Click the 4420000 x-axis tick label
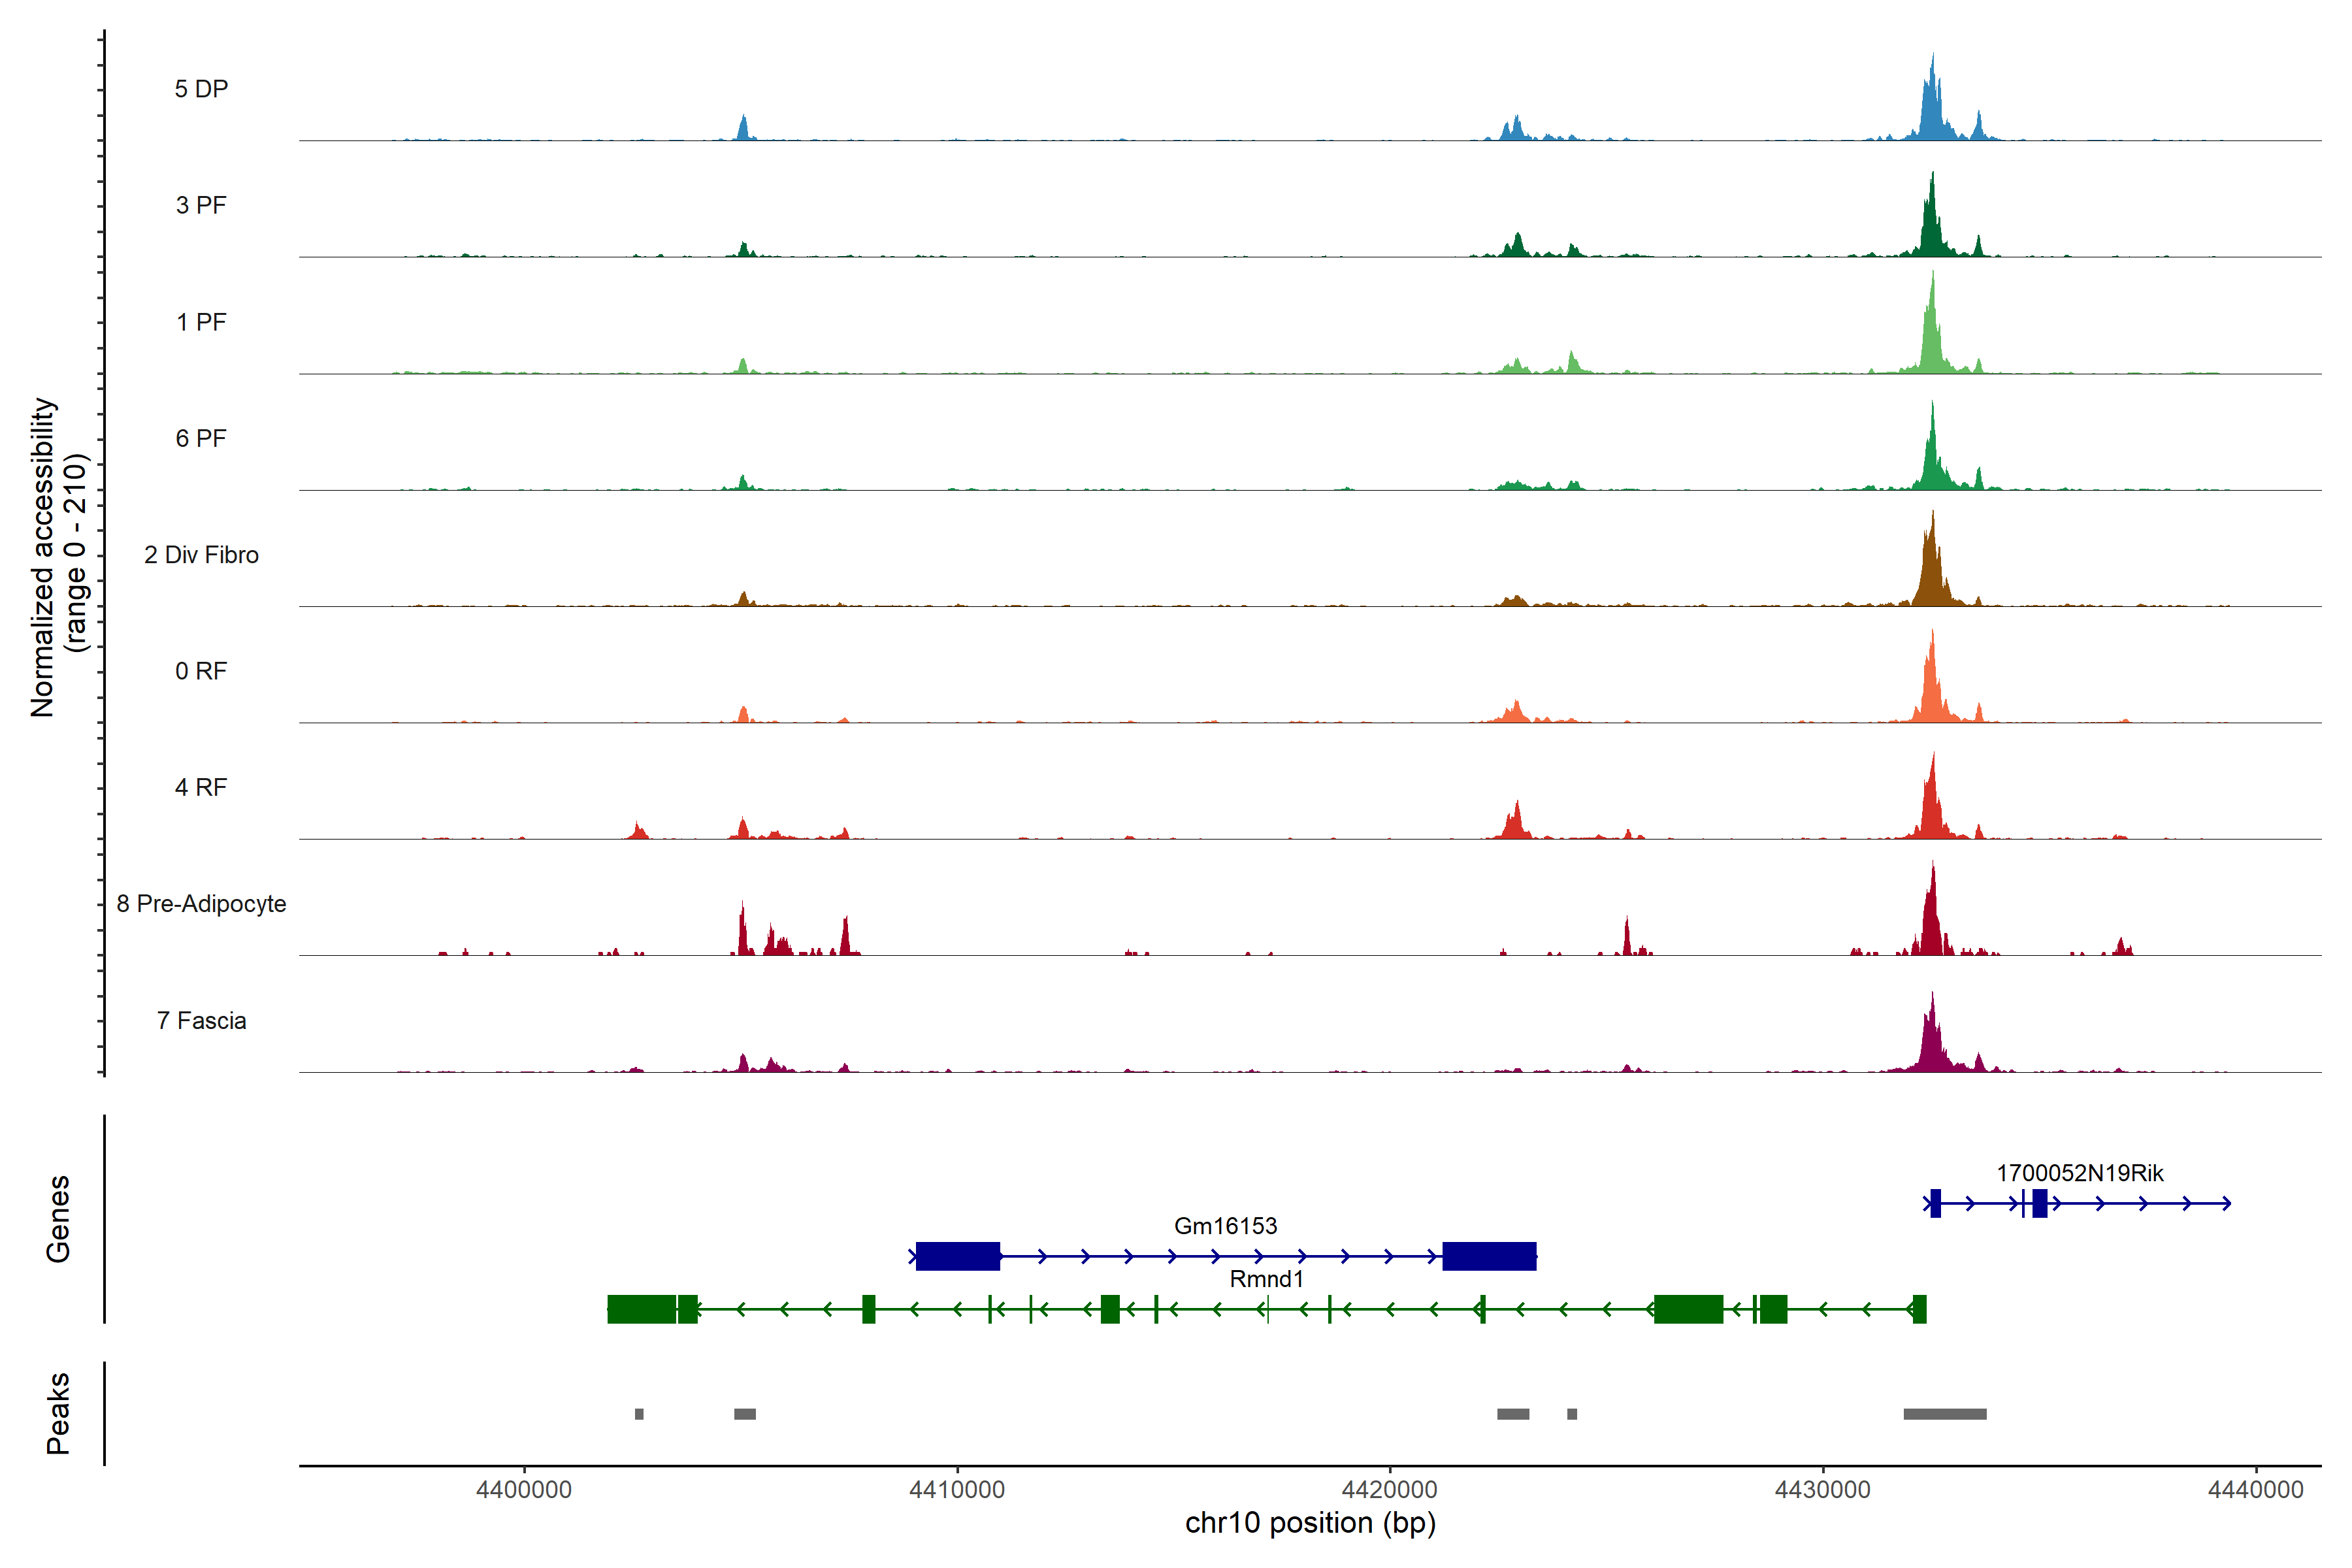 (x=1389, y=1490)
